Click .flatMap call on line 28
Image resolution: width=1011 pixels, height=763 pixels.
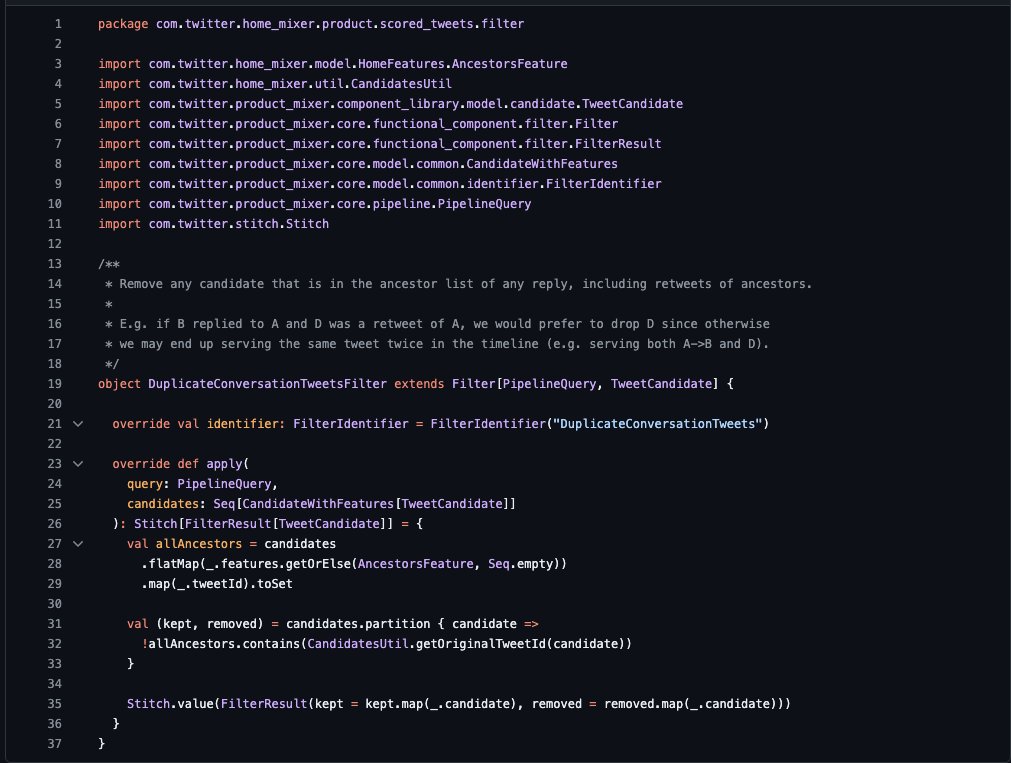(170, 564)
